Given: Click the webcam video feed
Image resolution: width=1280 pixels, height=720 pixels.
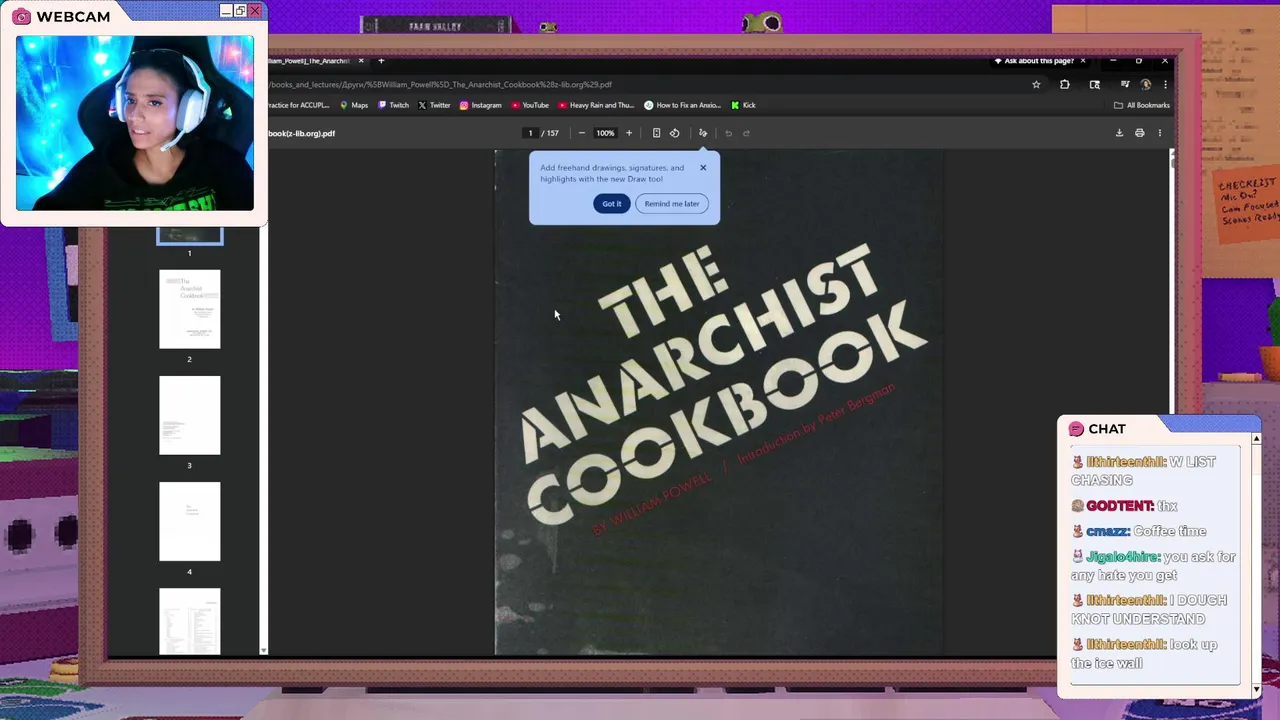Looking at the screenshot, I should (135, 123).
